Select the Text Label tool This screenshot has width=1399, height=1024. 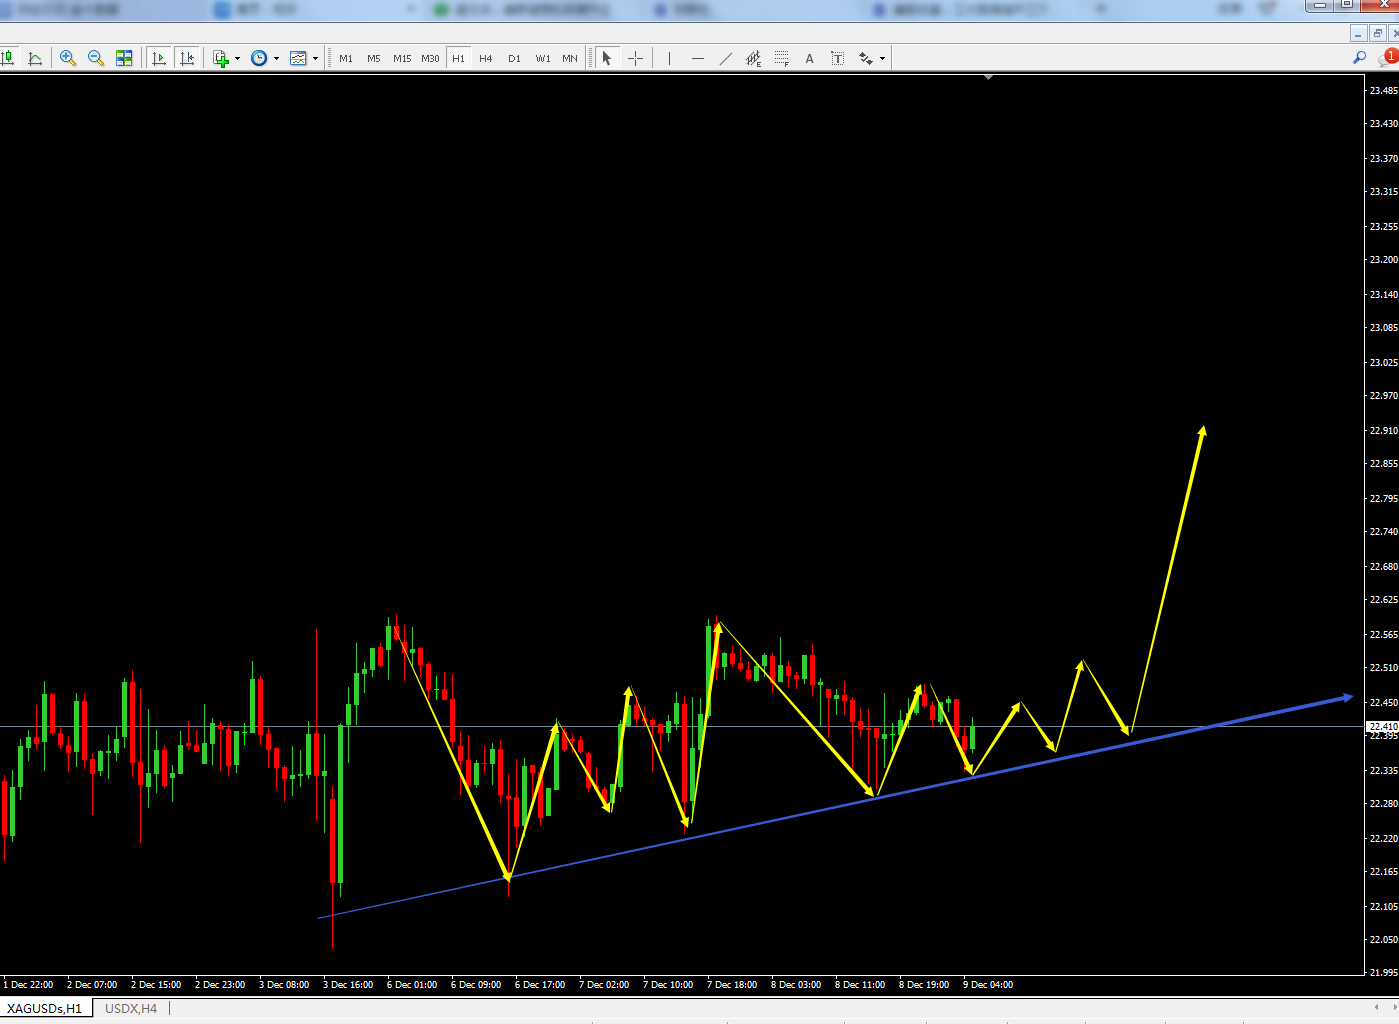click(837, 58)
